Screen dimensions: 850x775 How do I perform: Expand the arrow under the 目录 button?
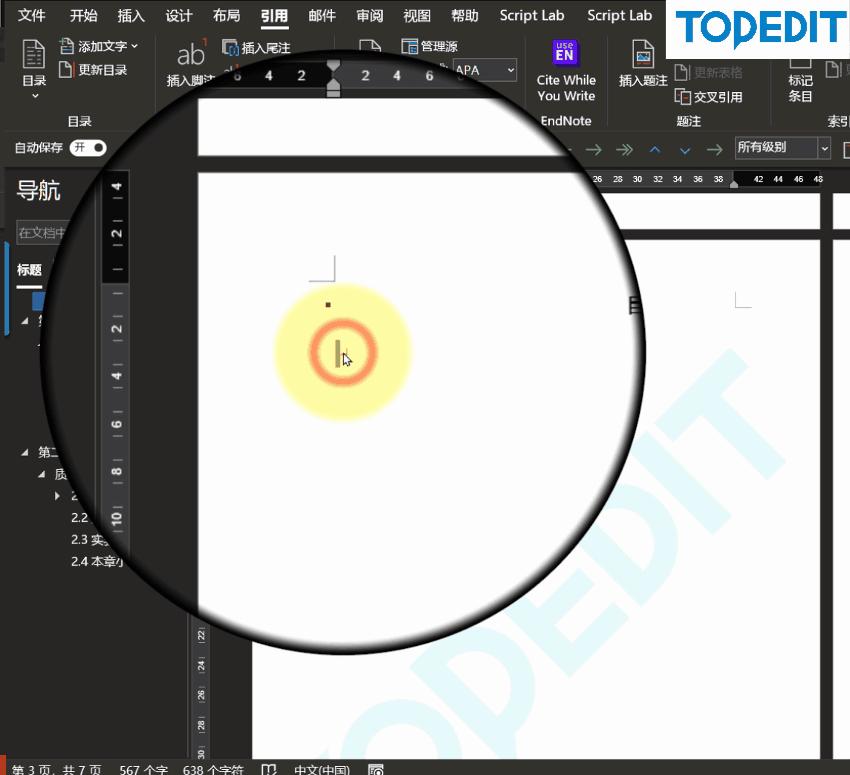[35, 96]
